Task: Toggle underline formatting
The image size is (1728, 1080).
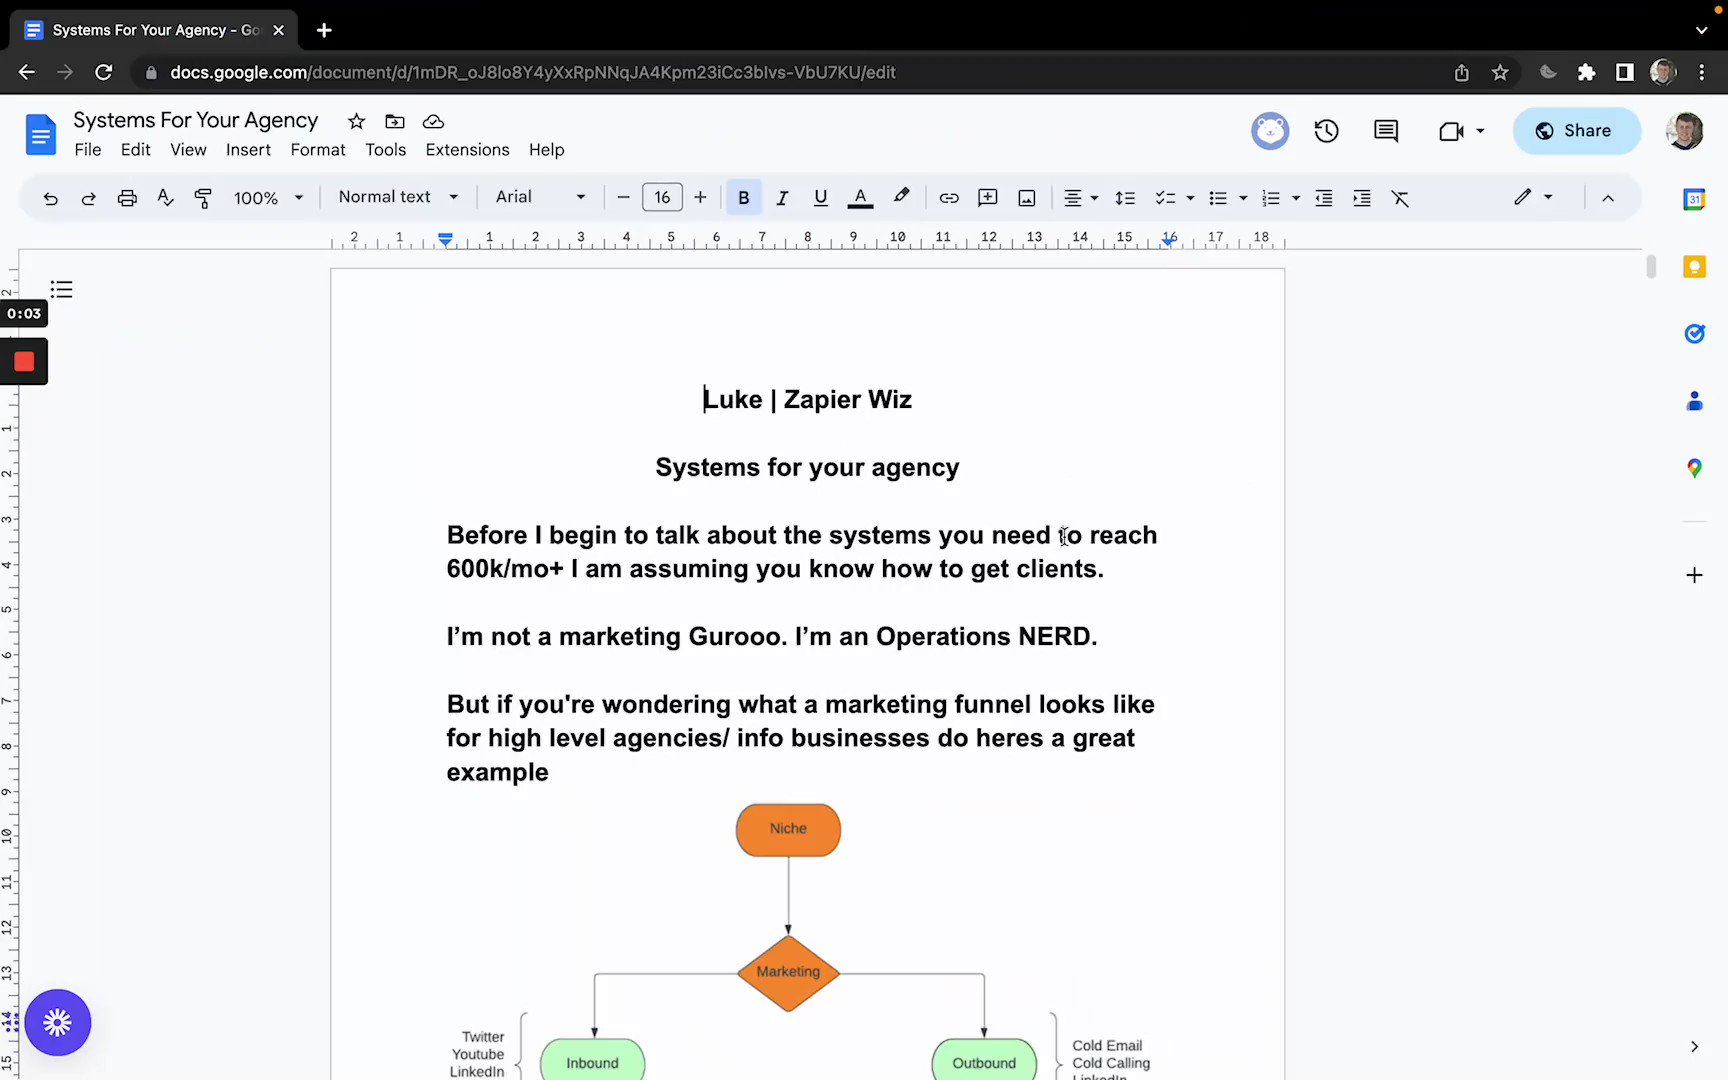Action: [820, 197]
